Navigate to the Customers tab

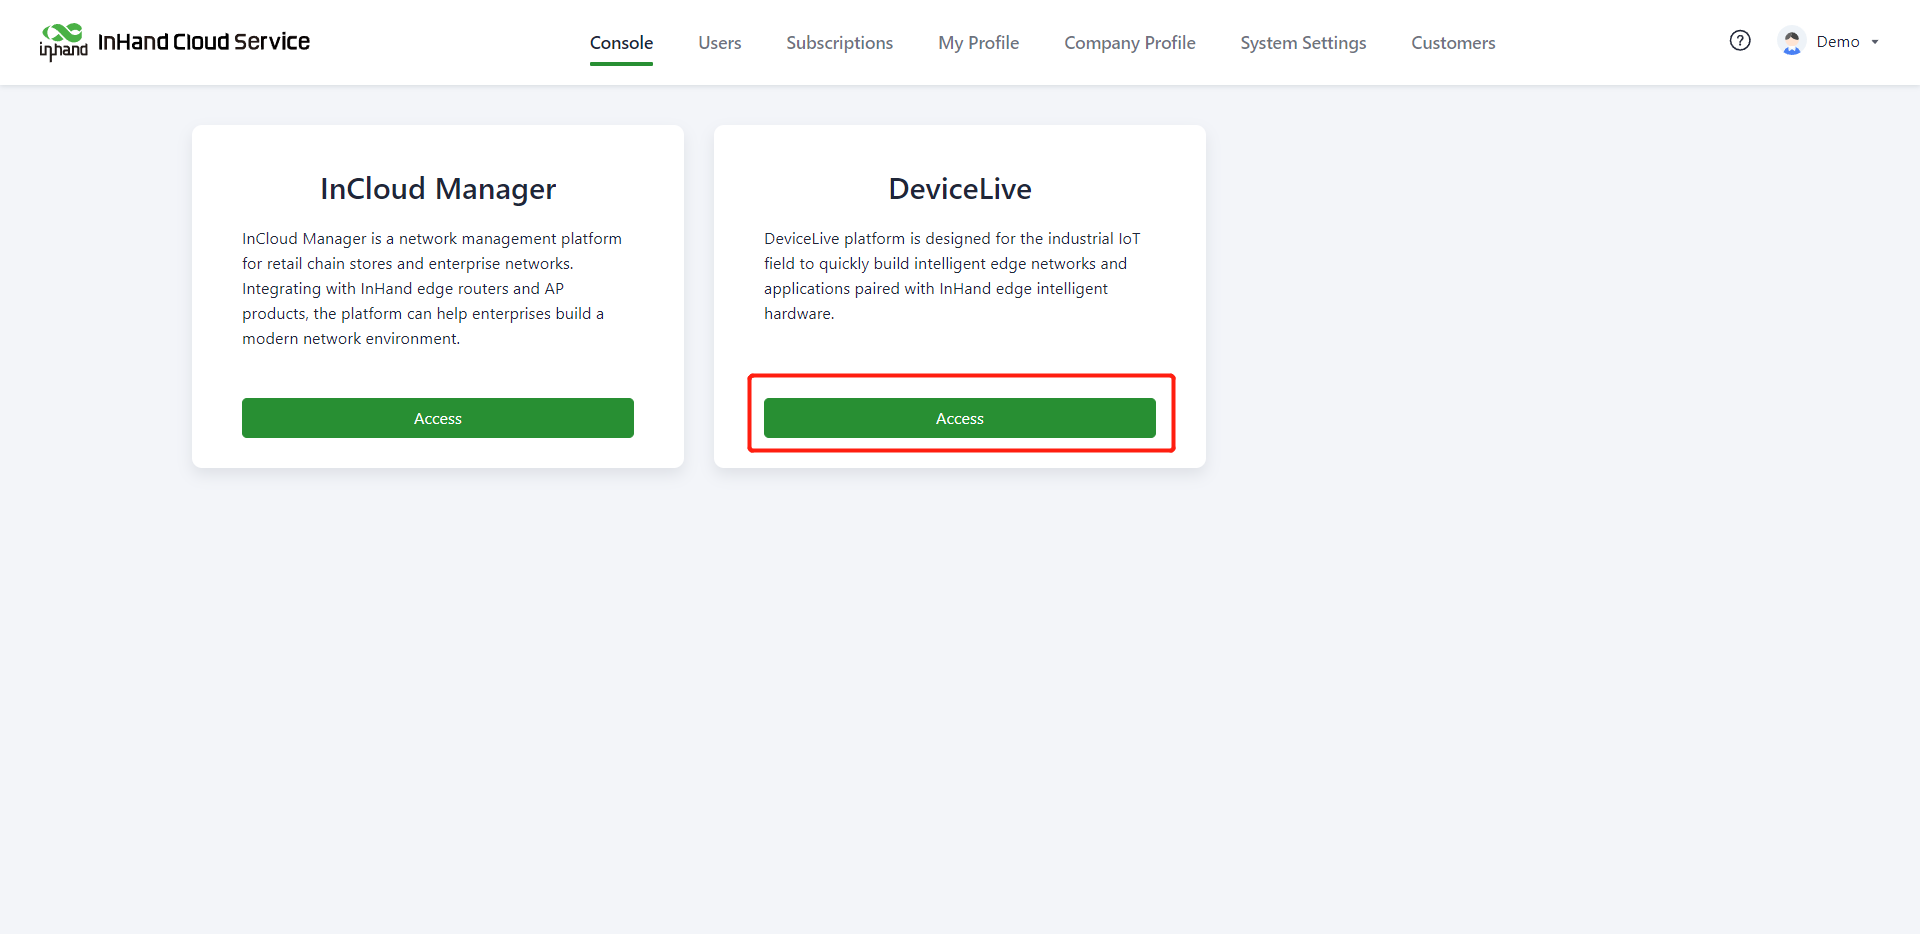coord(1453,43)
